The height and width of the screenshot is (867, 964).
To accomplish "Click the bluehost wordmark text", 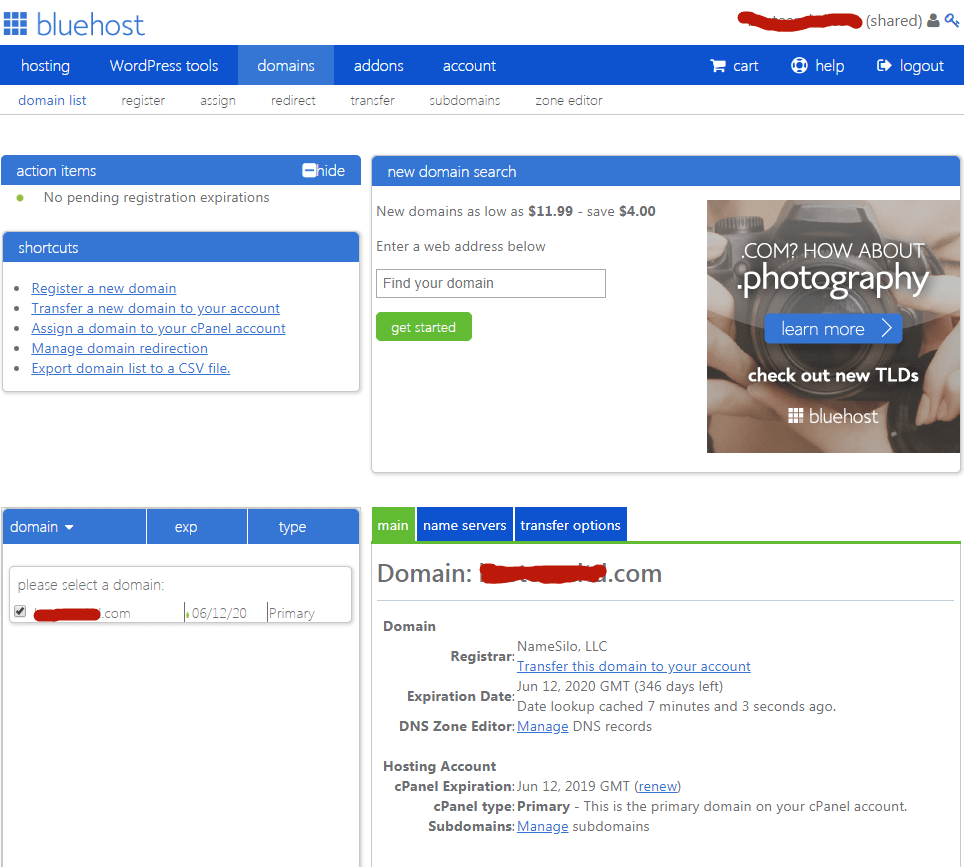I will pos(90,25).
